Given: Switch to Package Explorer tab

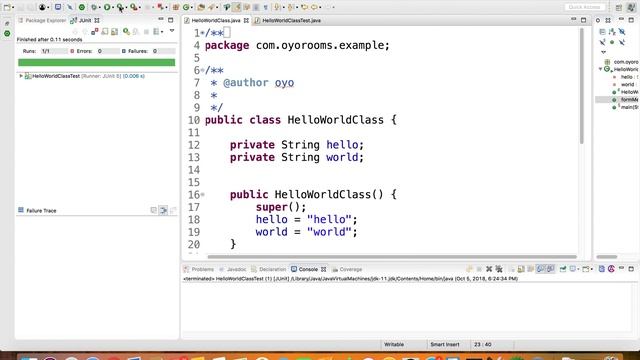Looking at the screenshot, I should click(42, 20).
